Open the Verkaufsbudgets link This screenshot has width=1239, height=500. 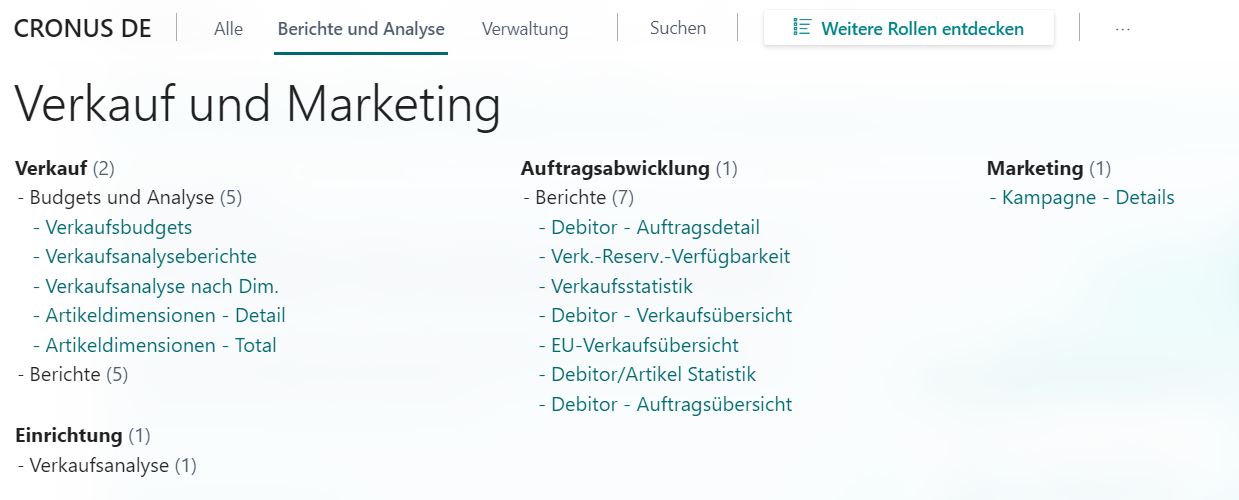click(119, 227)
